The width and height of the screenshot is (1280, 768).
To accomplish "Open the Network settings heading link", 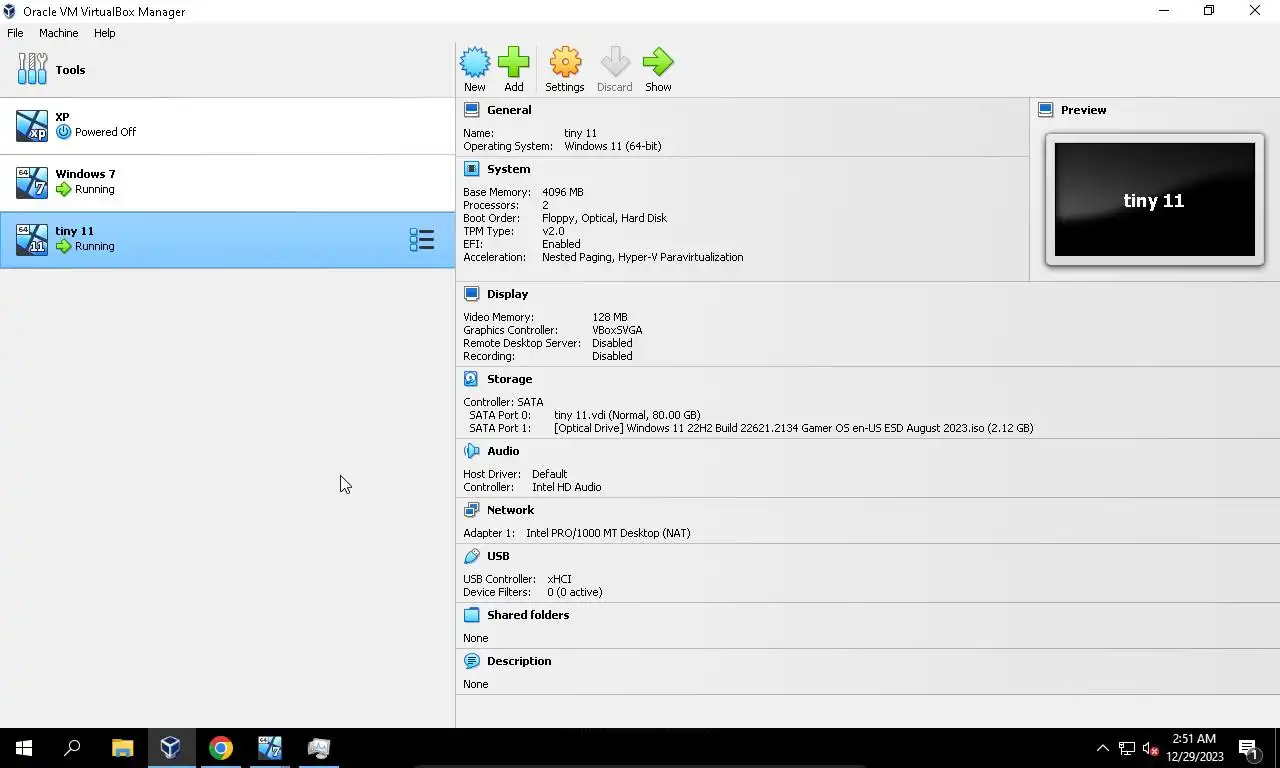I will coord(510,510).
